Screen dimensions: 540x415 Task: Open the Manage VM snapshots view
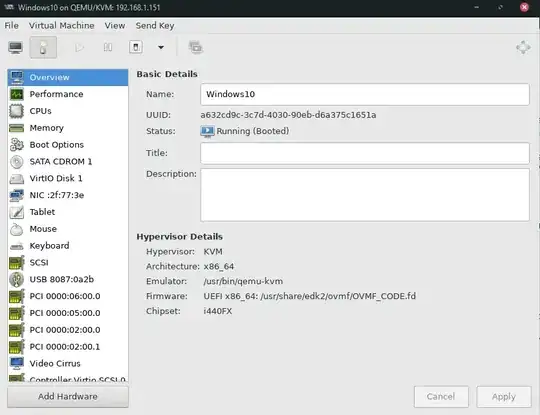[196, 47]
